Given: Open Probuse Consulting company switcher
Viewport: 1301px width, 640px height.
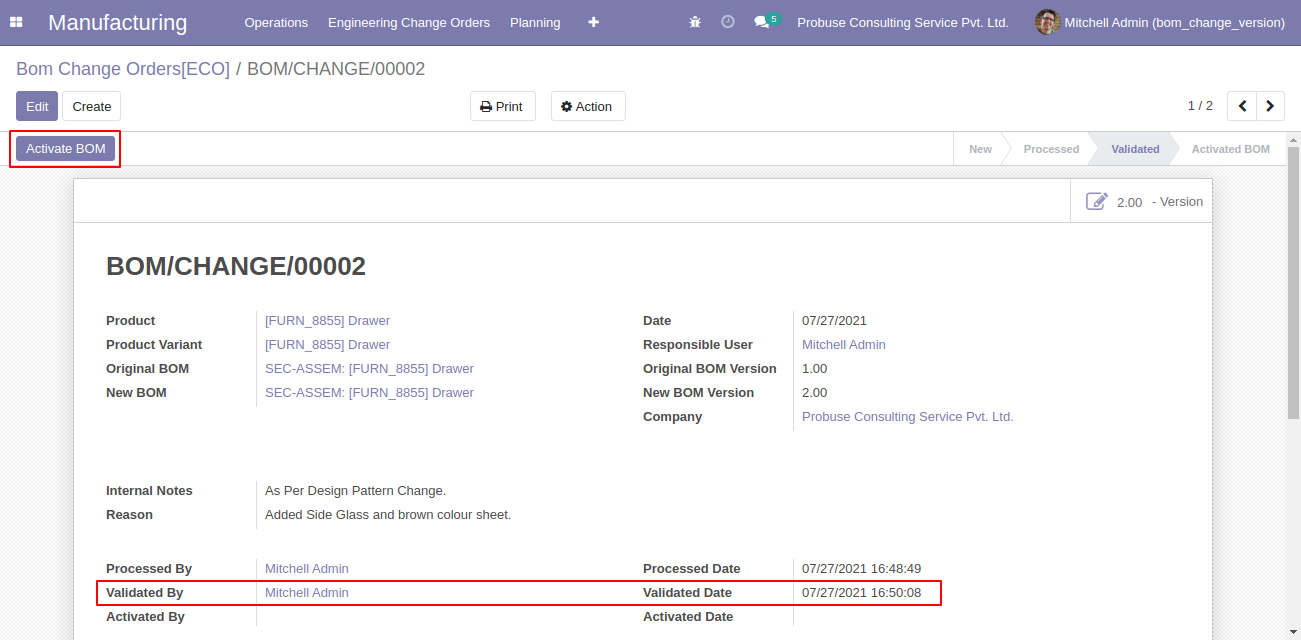Looking at the screenshot, I should point(903,22).
